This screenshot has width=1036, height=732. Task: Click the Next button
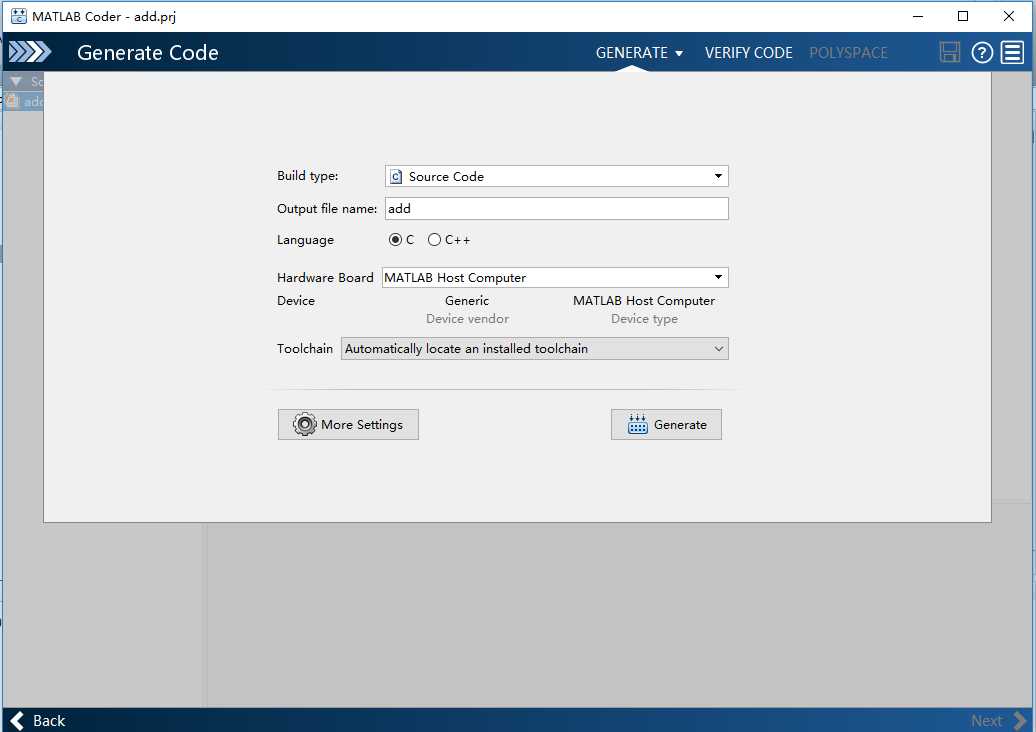(x=998, y=721)
